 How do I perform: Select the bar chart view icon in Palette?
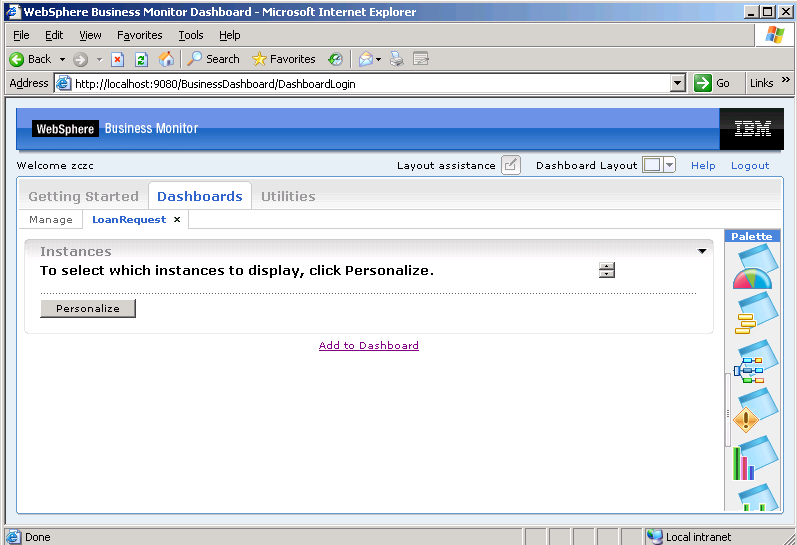[x=755, y=458]
